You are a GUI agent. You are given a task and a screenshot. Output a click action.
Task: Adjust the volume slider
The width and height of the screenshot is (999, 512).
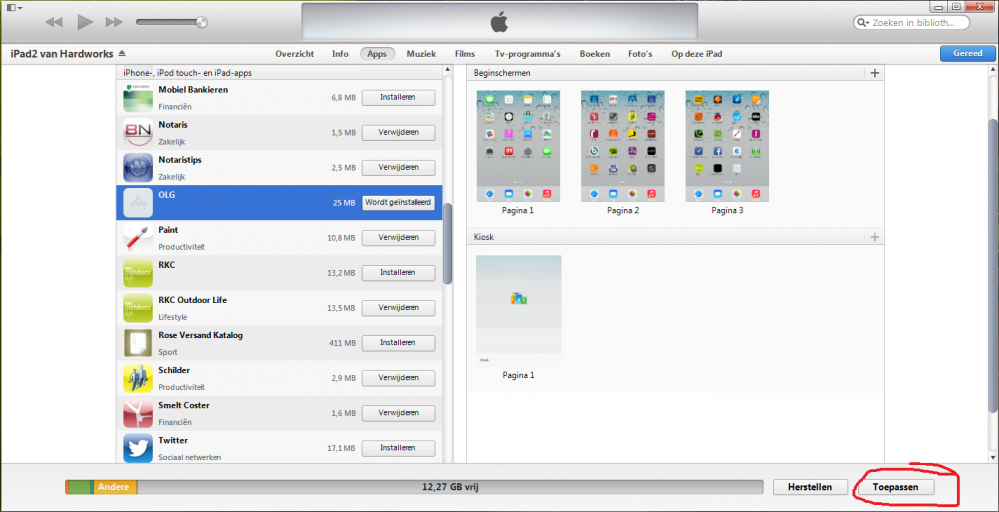pyautogui.click(x=172, y=22)
